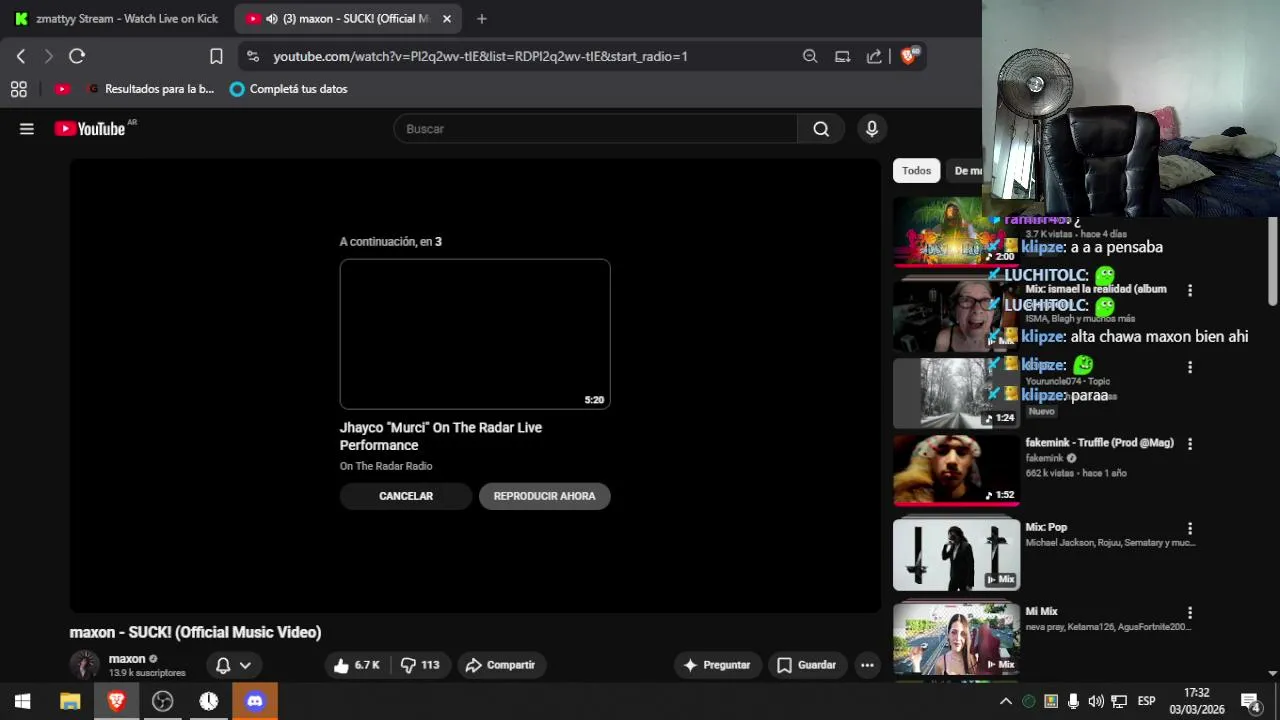Open Brave Shields lion icon
1280x720 pixels.
point(909,56)
